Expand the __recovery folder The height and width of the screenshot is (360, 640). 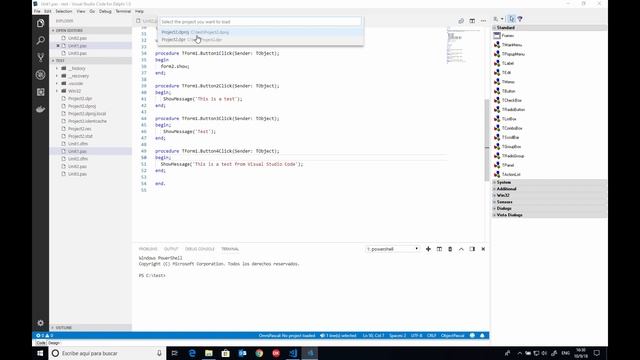coord(91,76)
